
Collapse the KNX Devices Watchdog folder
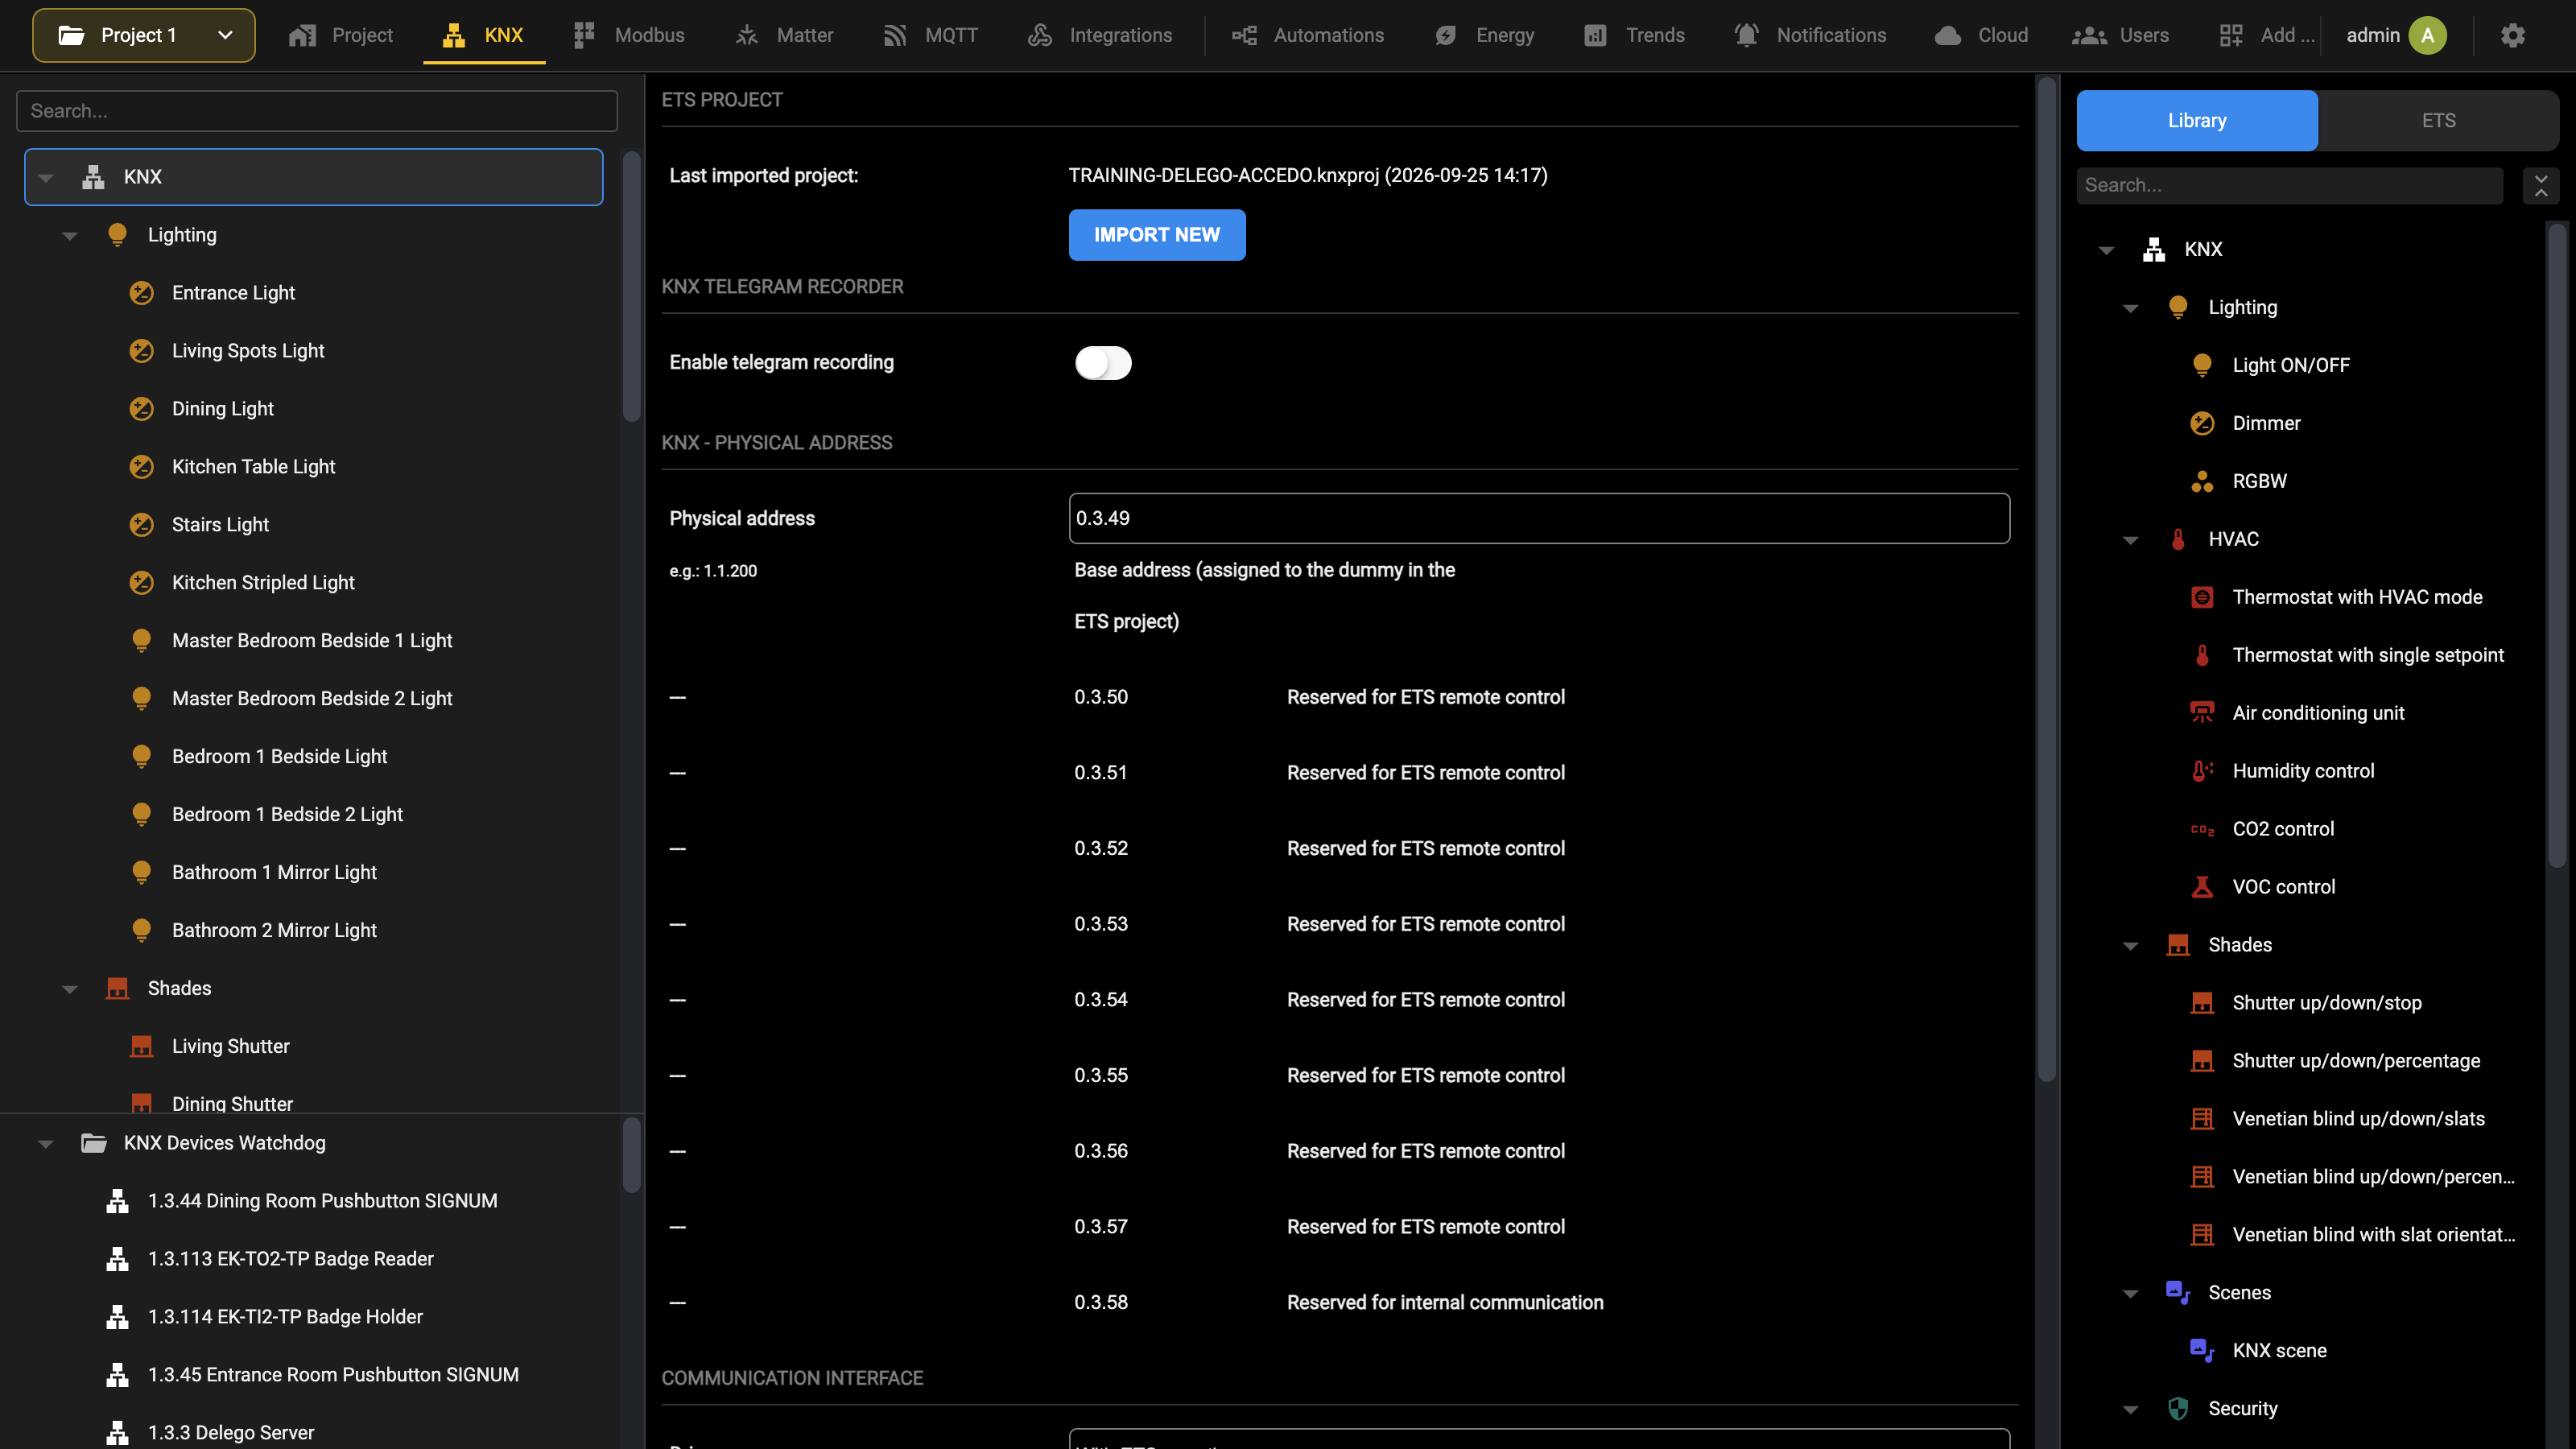[46, 1144]
